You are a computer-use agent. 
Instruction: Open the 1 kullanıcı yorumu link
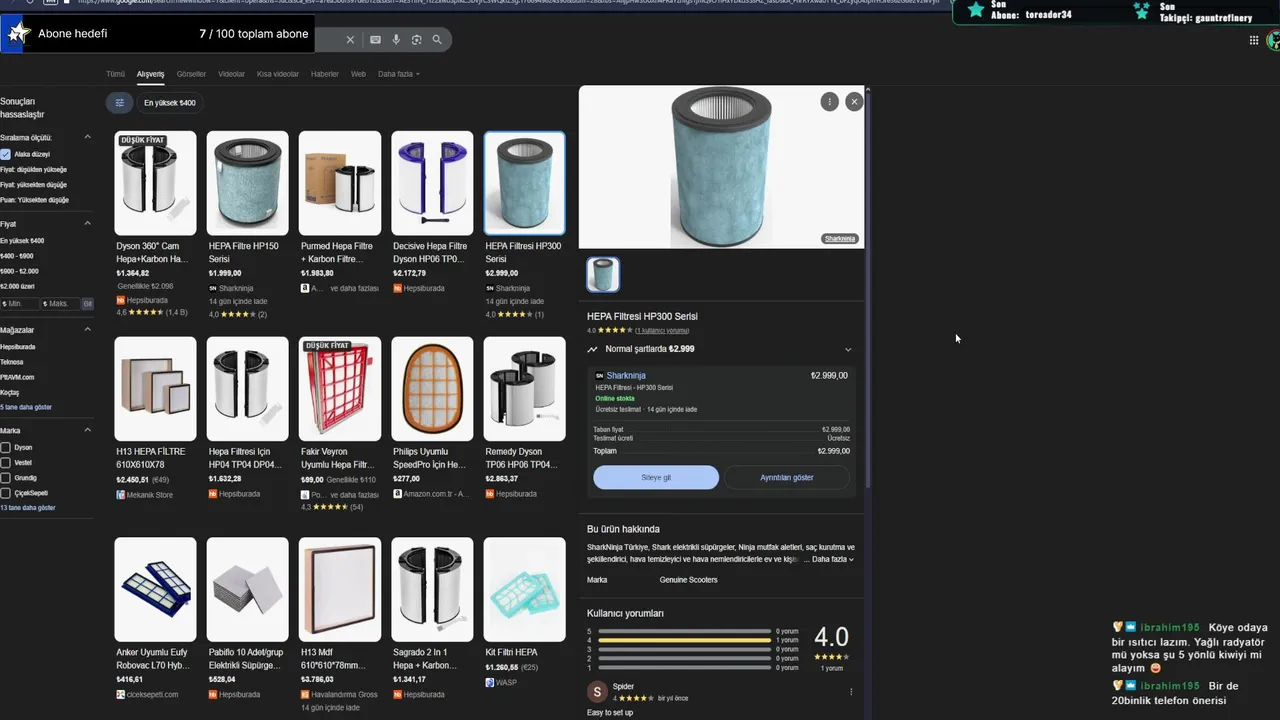point(662,330)
